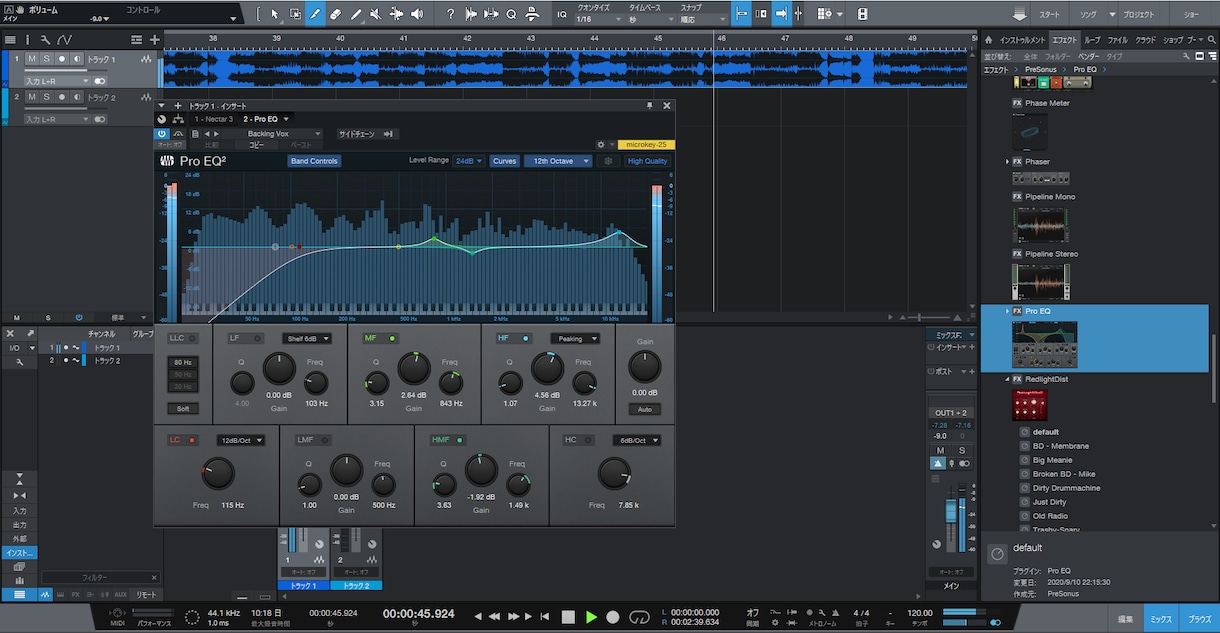
Task: Switch to the 1 - Nectar 3 insert tab
Action: pos(213,119)
